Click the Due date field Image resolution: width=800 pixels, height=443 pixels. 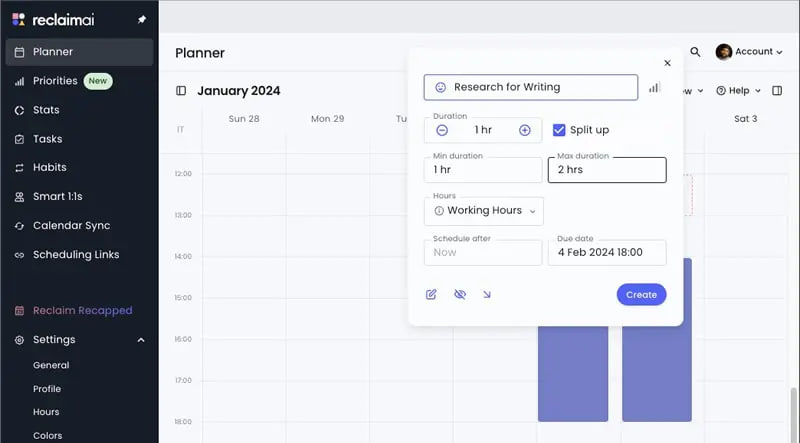607,252
